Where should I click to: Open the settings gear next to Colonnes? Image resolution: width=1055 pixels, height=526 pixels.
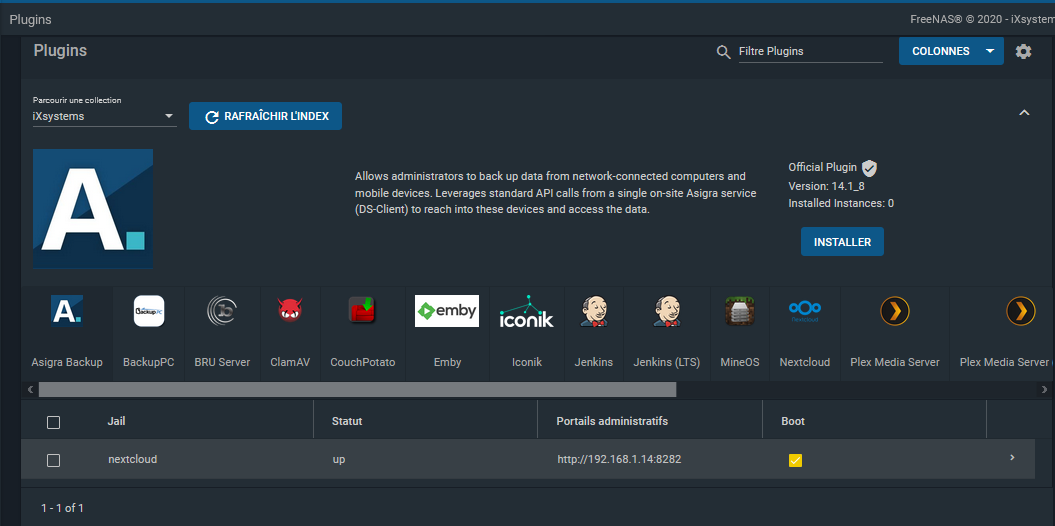1023,51
